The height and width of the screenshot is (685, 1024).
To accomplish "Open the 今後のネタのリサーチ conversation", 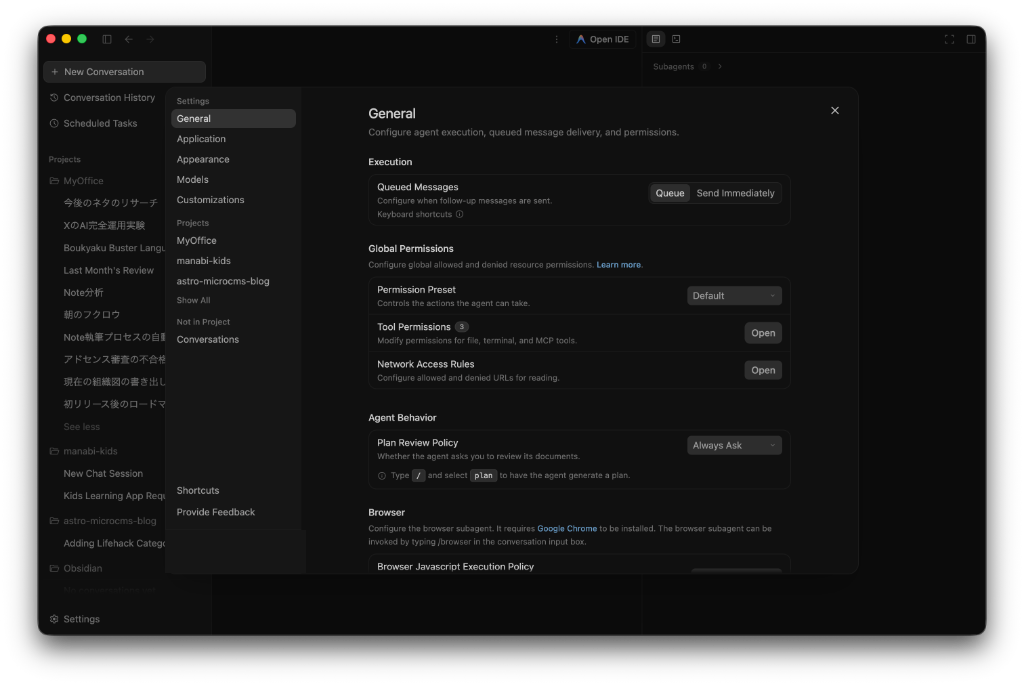I will pos(110,203).
